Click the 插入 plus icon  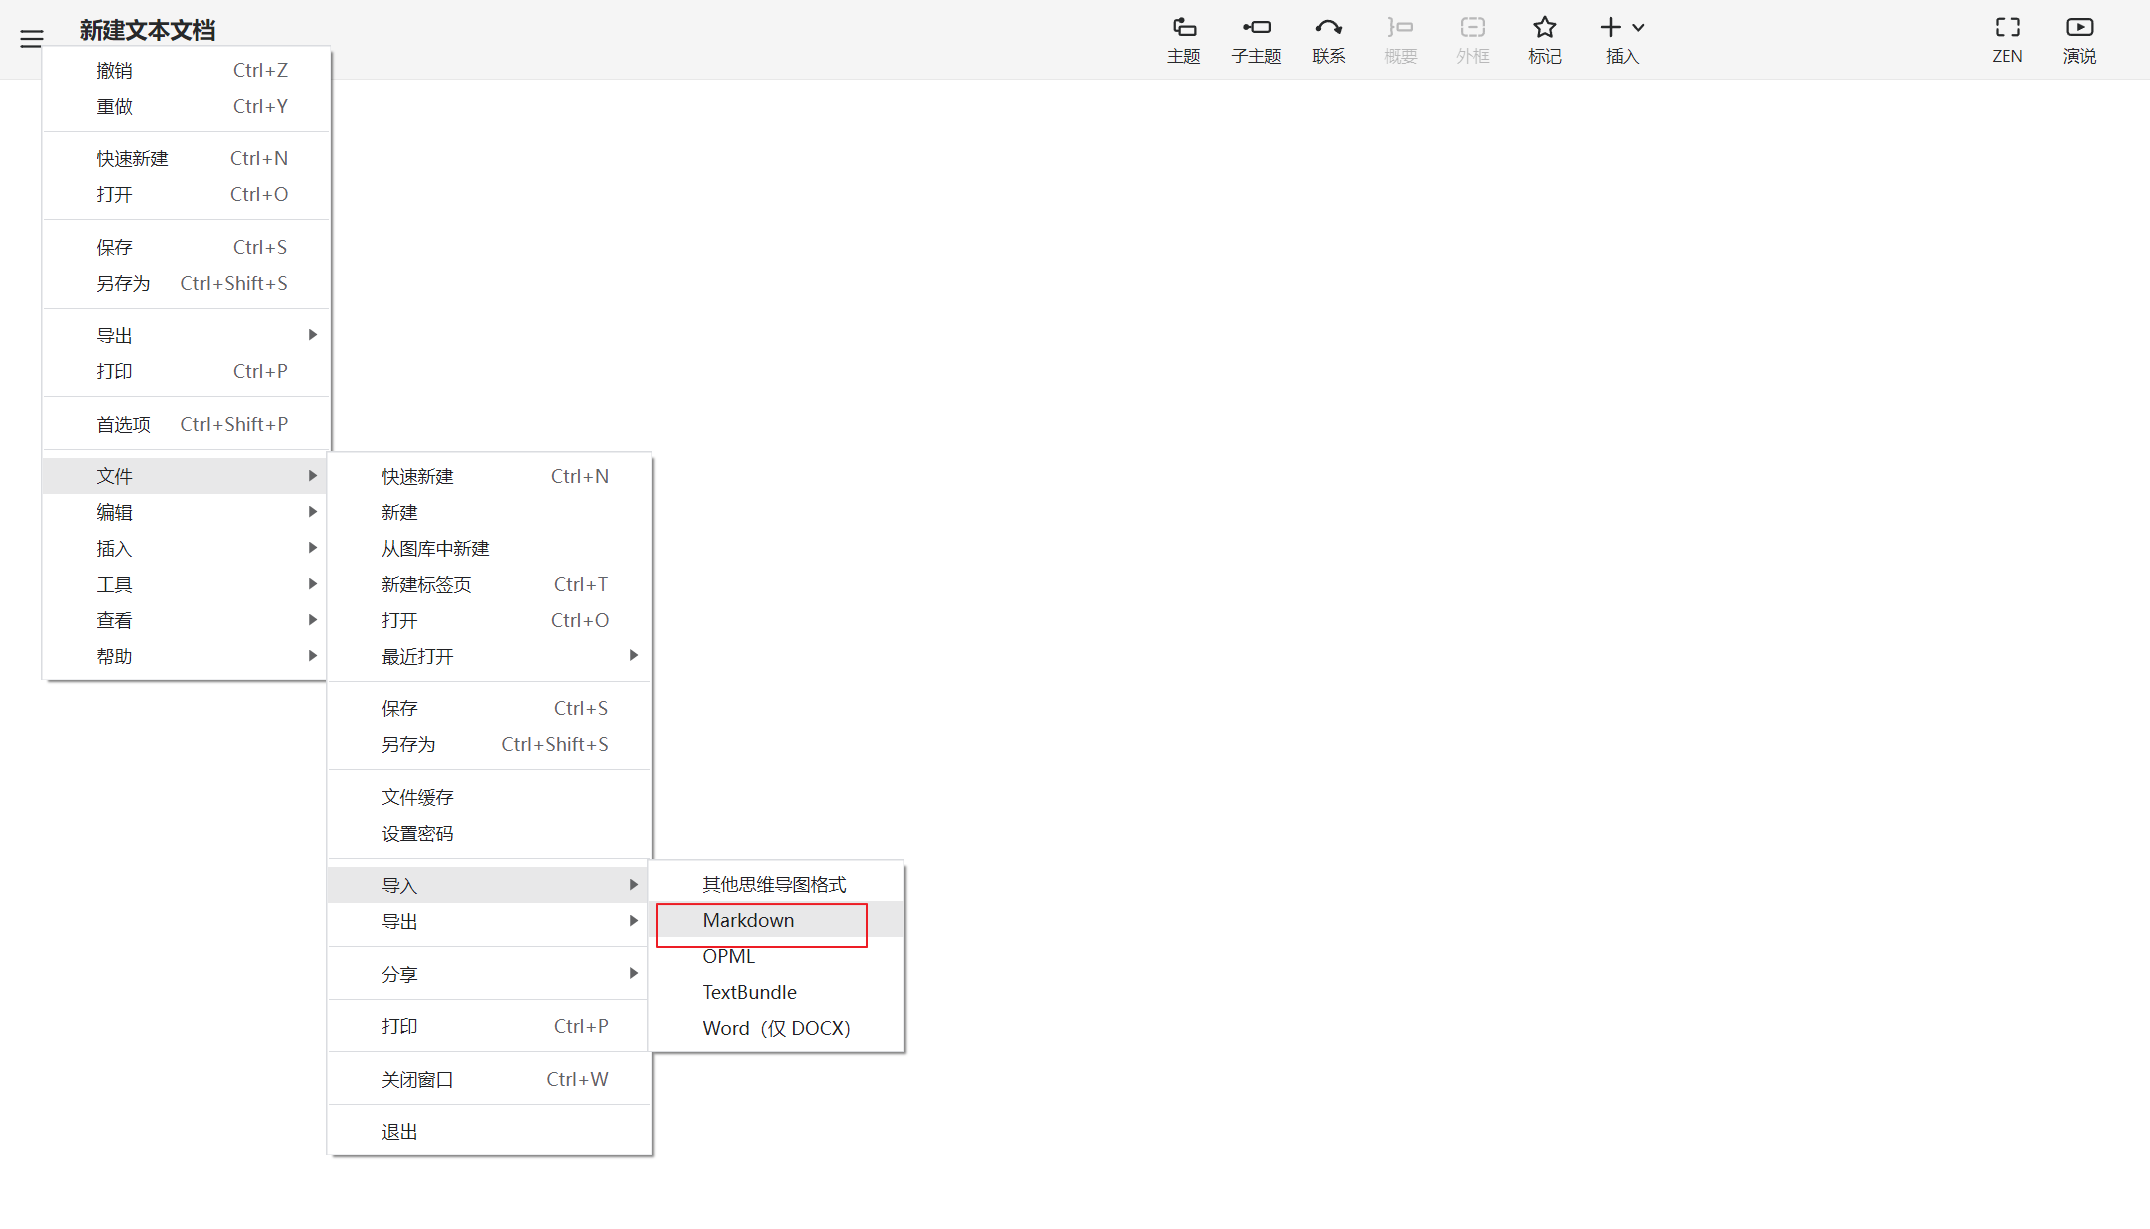pos(1610,28)
